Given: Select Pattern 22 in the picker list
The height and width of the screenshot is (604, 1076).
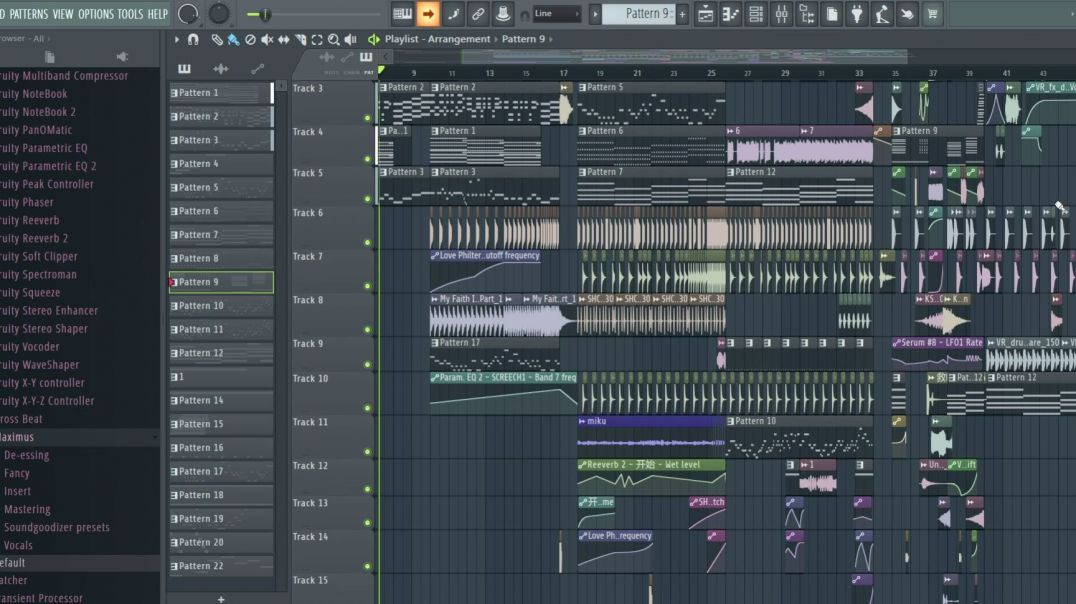Looking at the screenshot, I should (x=221, y=566).
